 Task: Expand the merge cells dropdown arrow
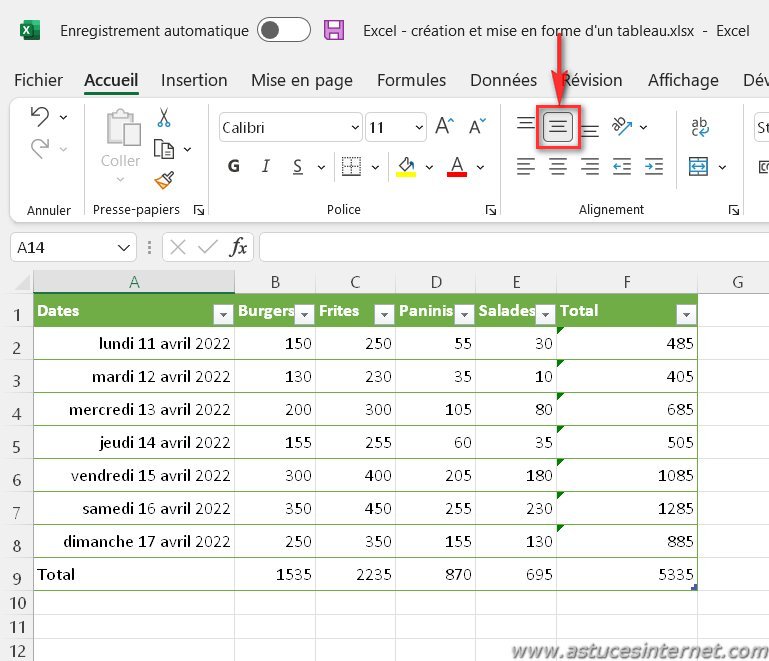tap(722, 167)
